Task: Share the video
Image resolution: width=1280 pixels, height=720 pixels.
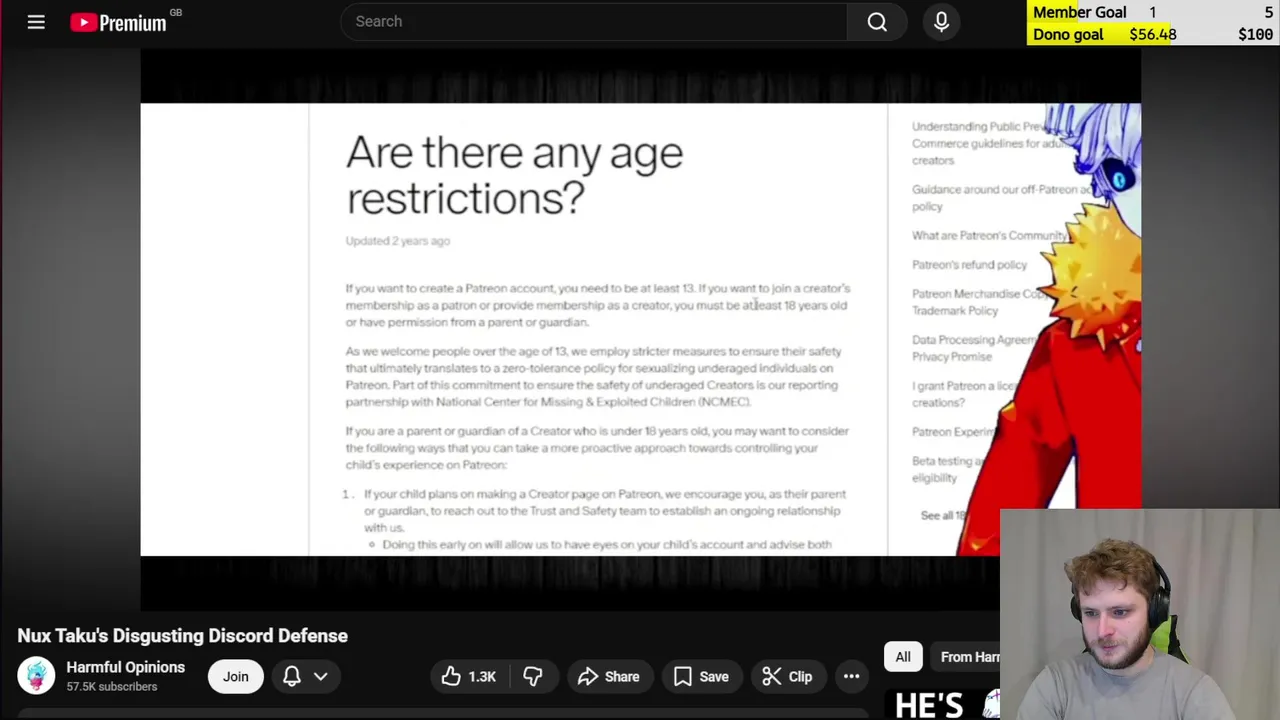Action: click(x=608, y=677)
